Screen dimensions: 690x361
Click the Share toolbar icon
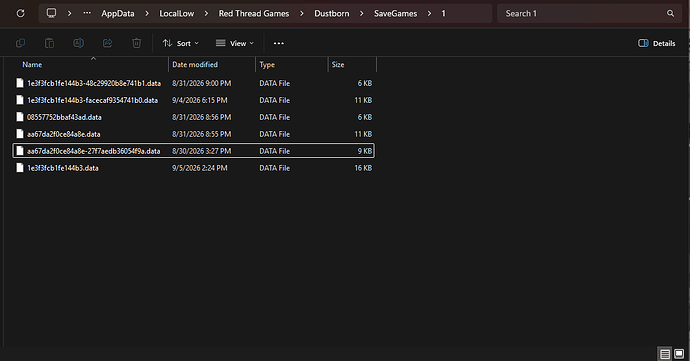(x=107, y=43)
